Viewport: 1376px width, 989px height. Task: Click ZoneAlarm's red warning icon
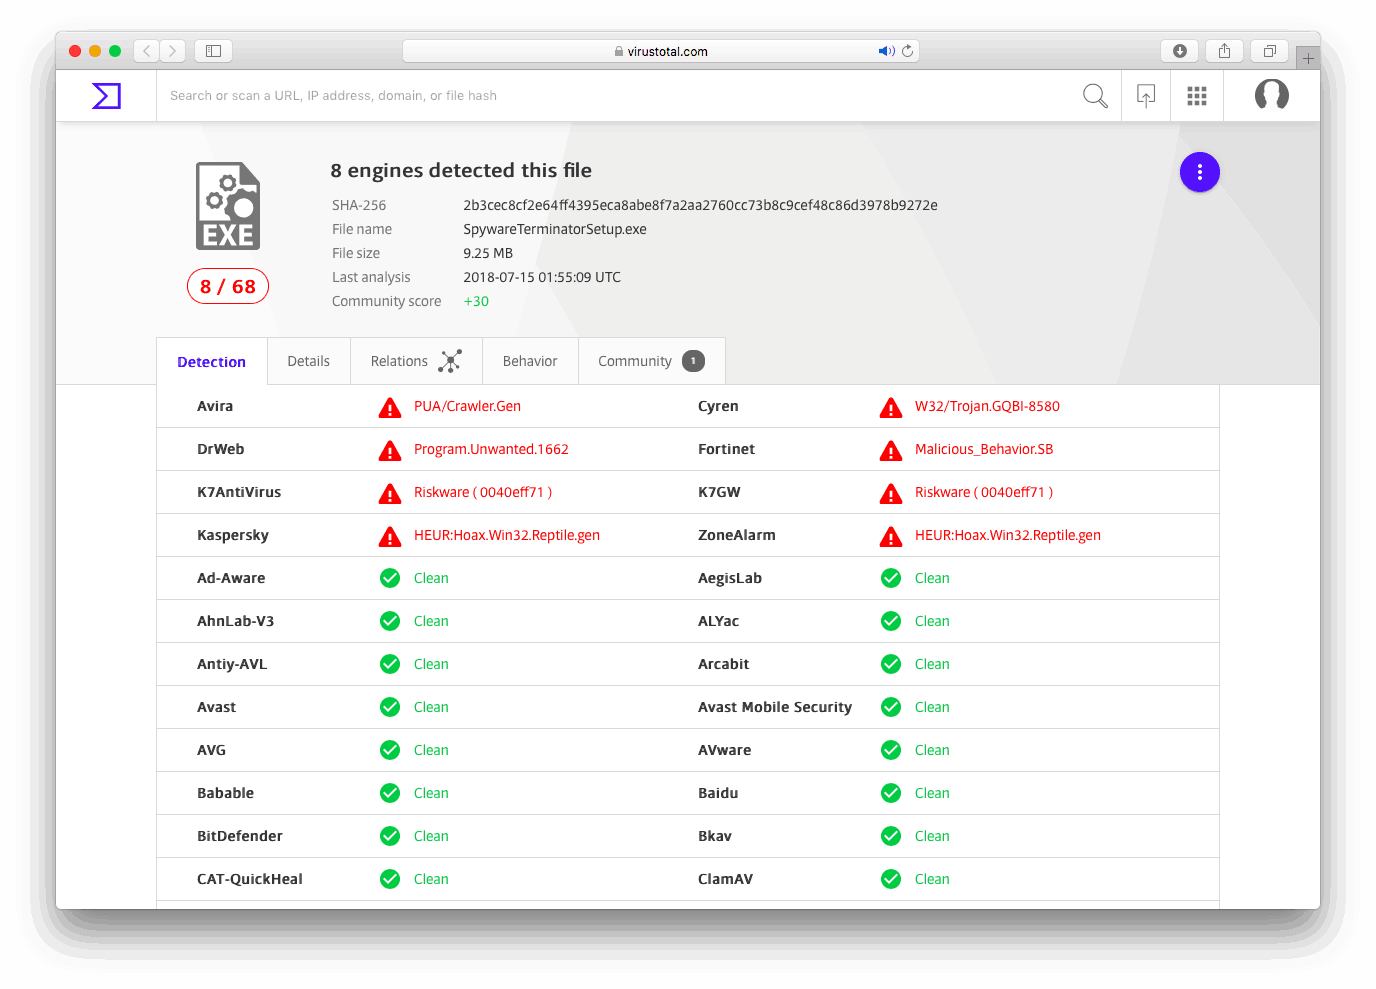click(x=891, y=536)
